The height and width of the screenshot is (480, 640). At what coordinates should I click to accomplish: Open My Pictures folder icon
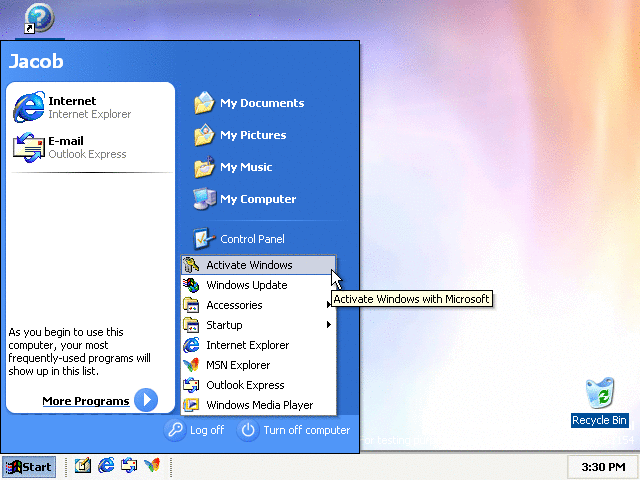click(204, 135)
